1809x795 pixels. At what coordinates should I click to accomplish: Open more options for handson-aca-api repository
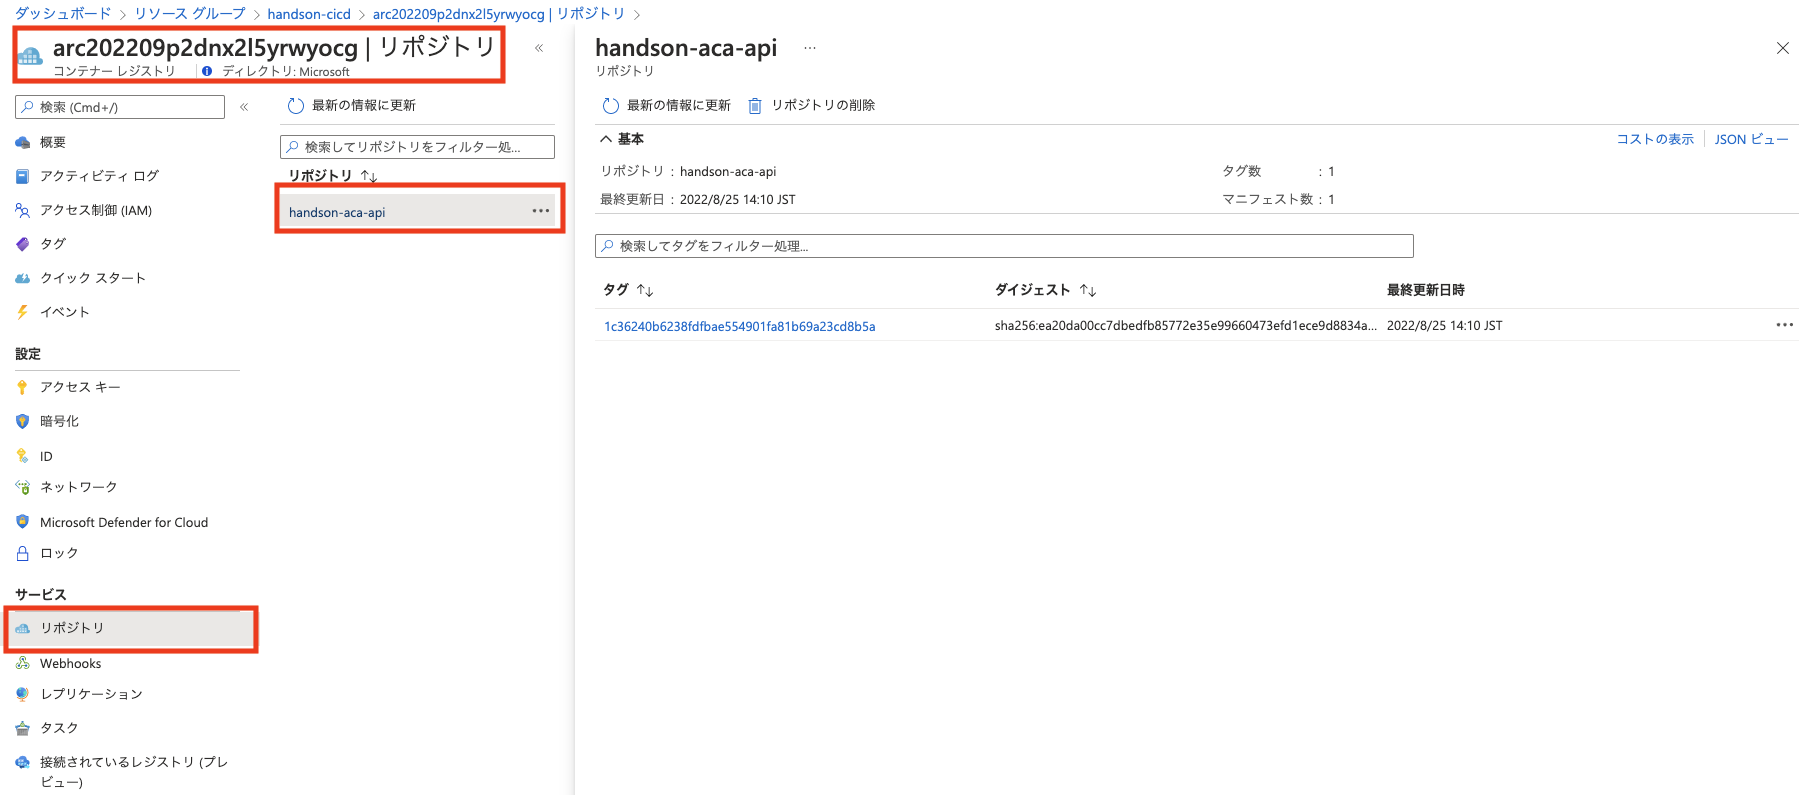[541, 211]
